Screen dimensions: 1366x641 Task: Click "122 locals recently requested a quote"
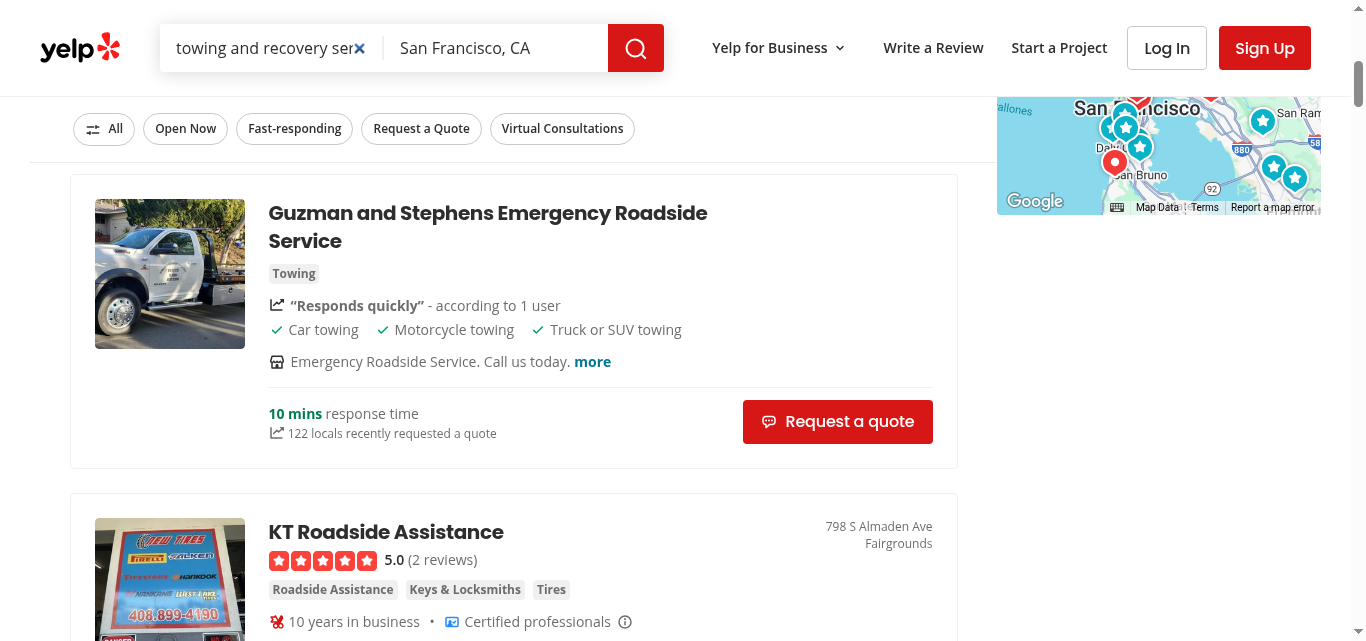(392, 434)
